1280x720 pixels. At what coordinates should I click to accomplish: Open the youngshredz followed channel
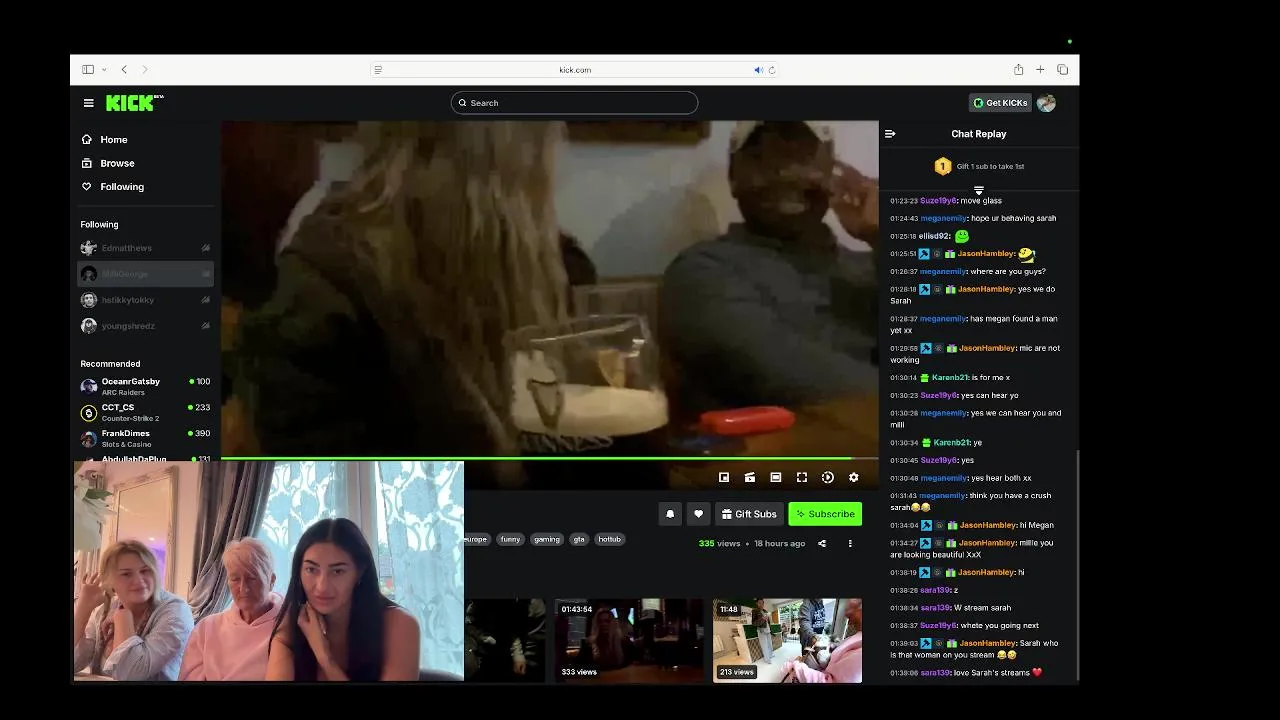146,326
